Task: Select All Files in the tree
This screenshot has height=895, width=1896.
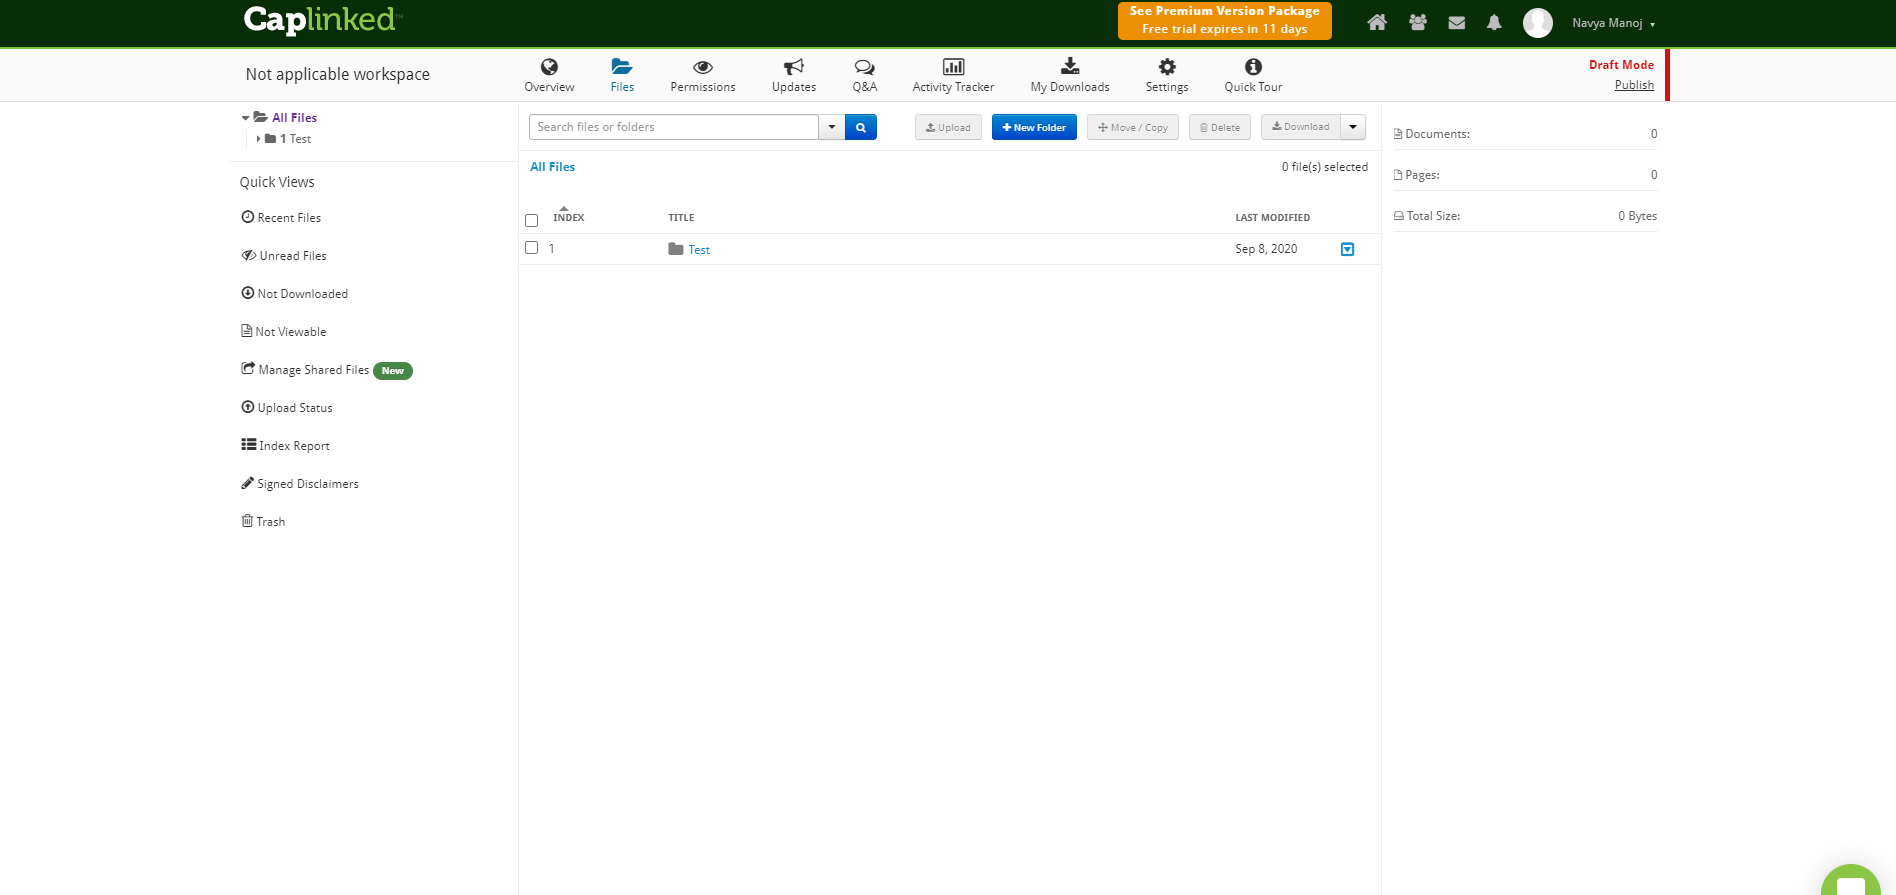Action: tap(294, 118)
